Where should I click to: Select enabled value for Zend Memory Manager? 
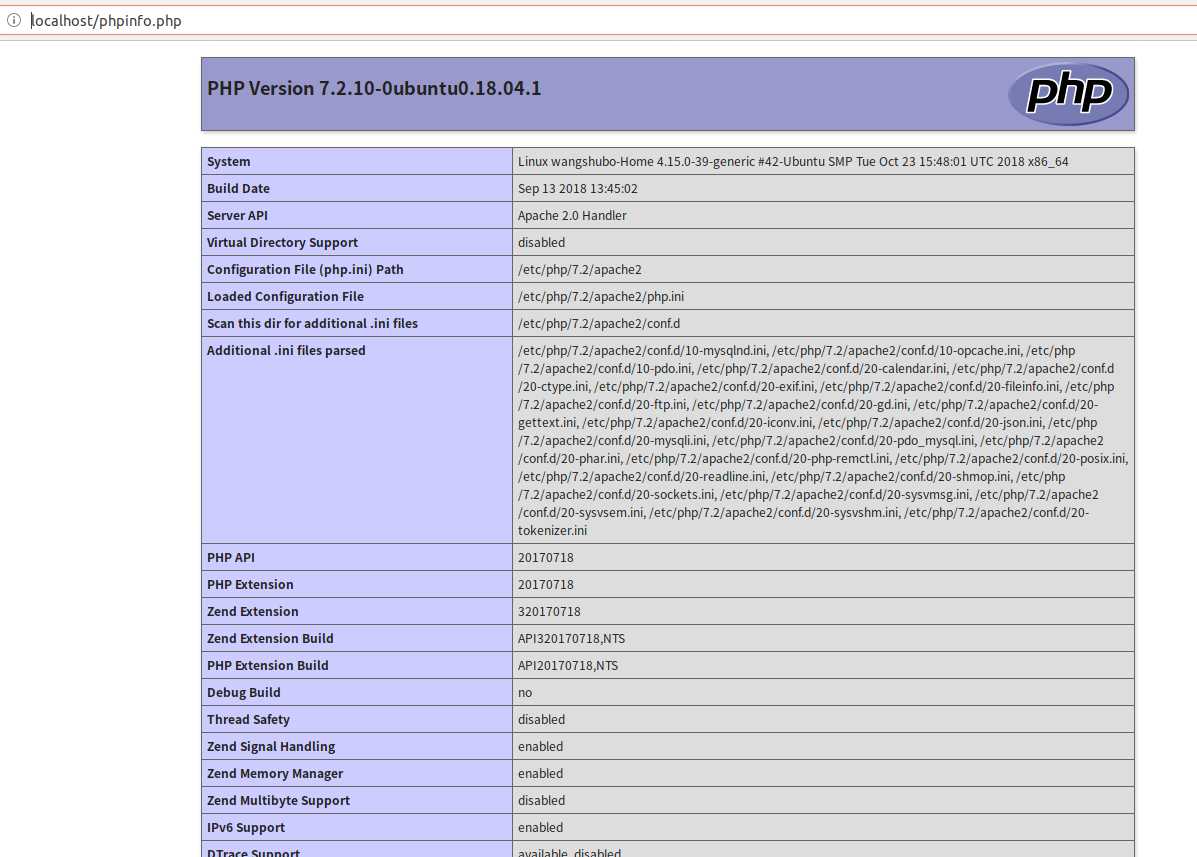tap(540, 774)
